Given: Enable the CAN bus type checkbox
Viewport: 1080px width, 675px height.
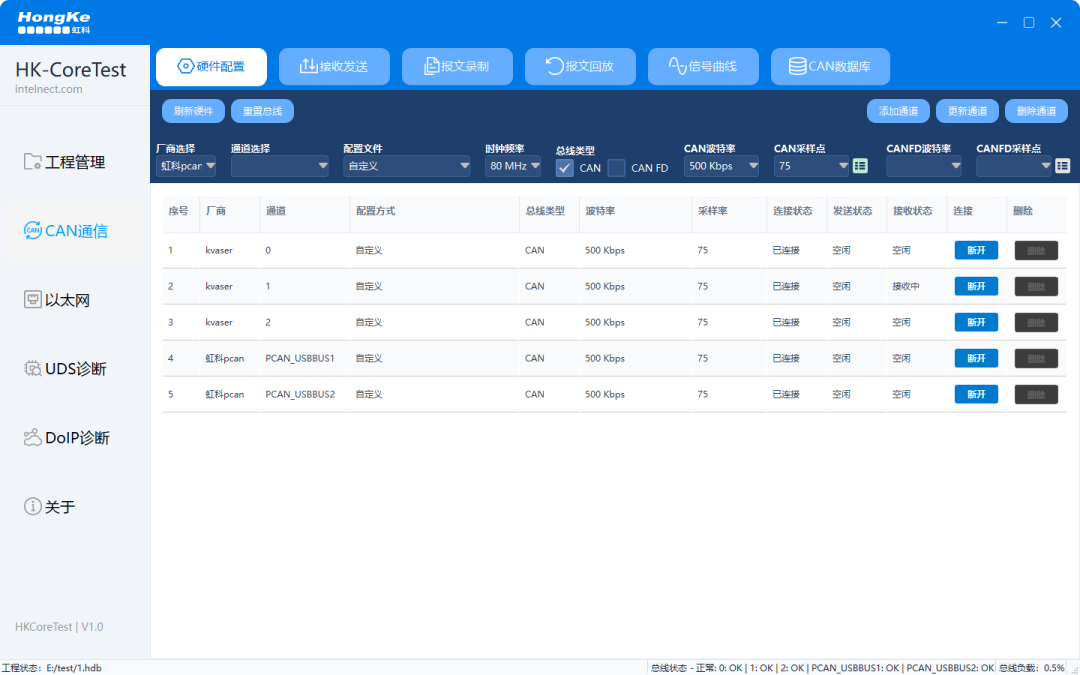Looking at the screenshot, I should [565, 168].
